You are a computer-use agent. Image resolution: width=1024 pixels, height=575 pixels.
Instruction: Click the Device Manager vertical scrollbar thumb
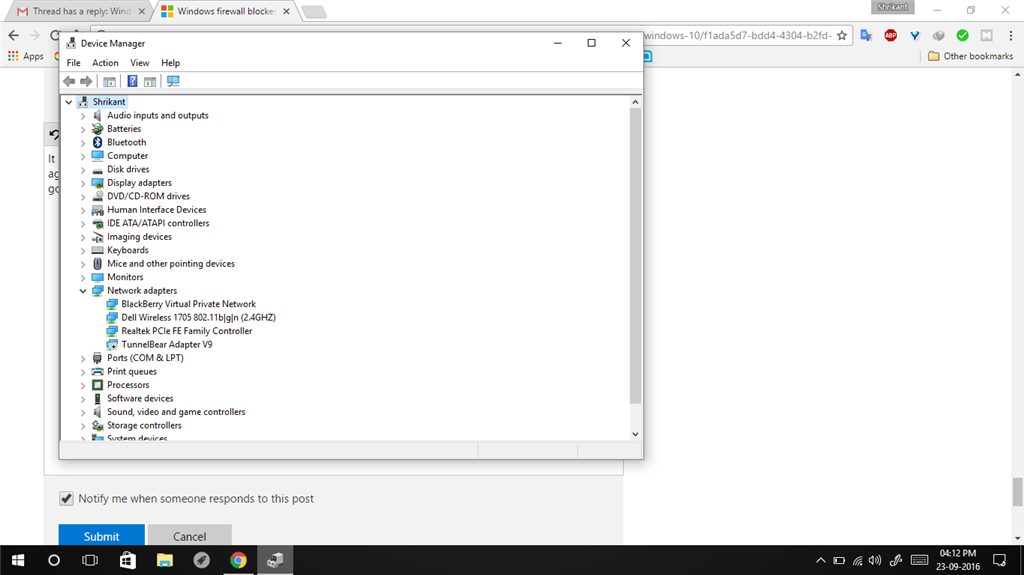click(x=635, y=256)
